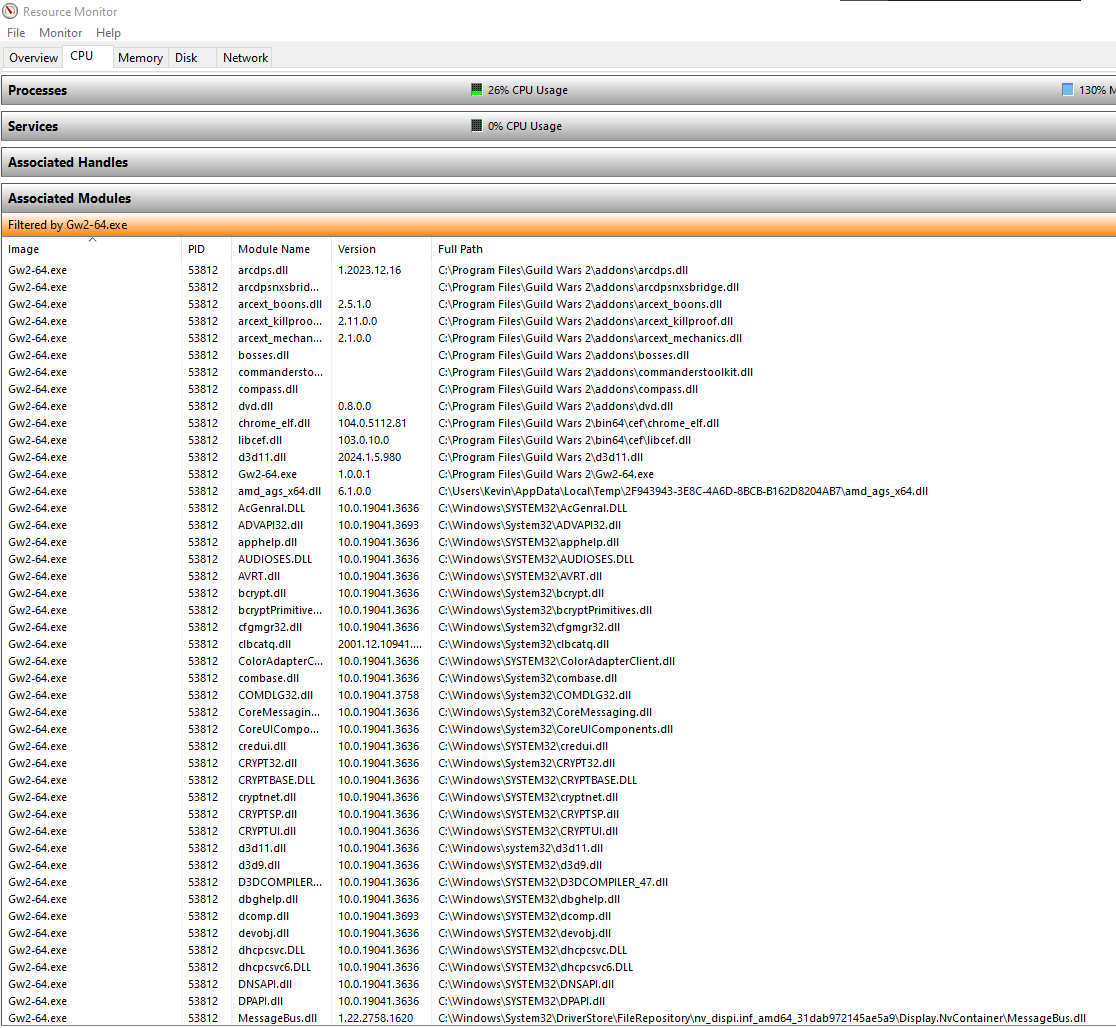The height and width of the screenshot is (1028, 1116).
Task: Select the arcext_boons.dll module name
Action: tap(280, 305)
